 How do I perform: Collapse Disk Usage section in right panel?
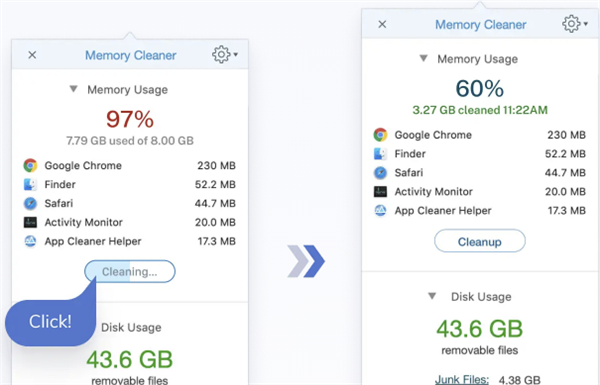click(x=432, y=296)
